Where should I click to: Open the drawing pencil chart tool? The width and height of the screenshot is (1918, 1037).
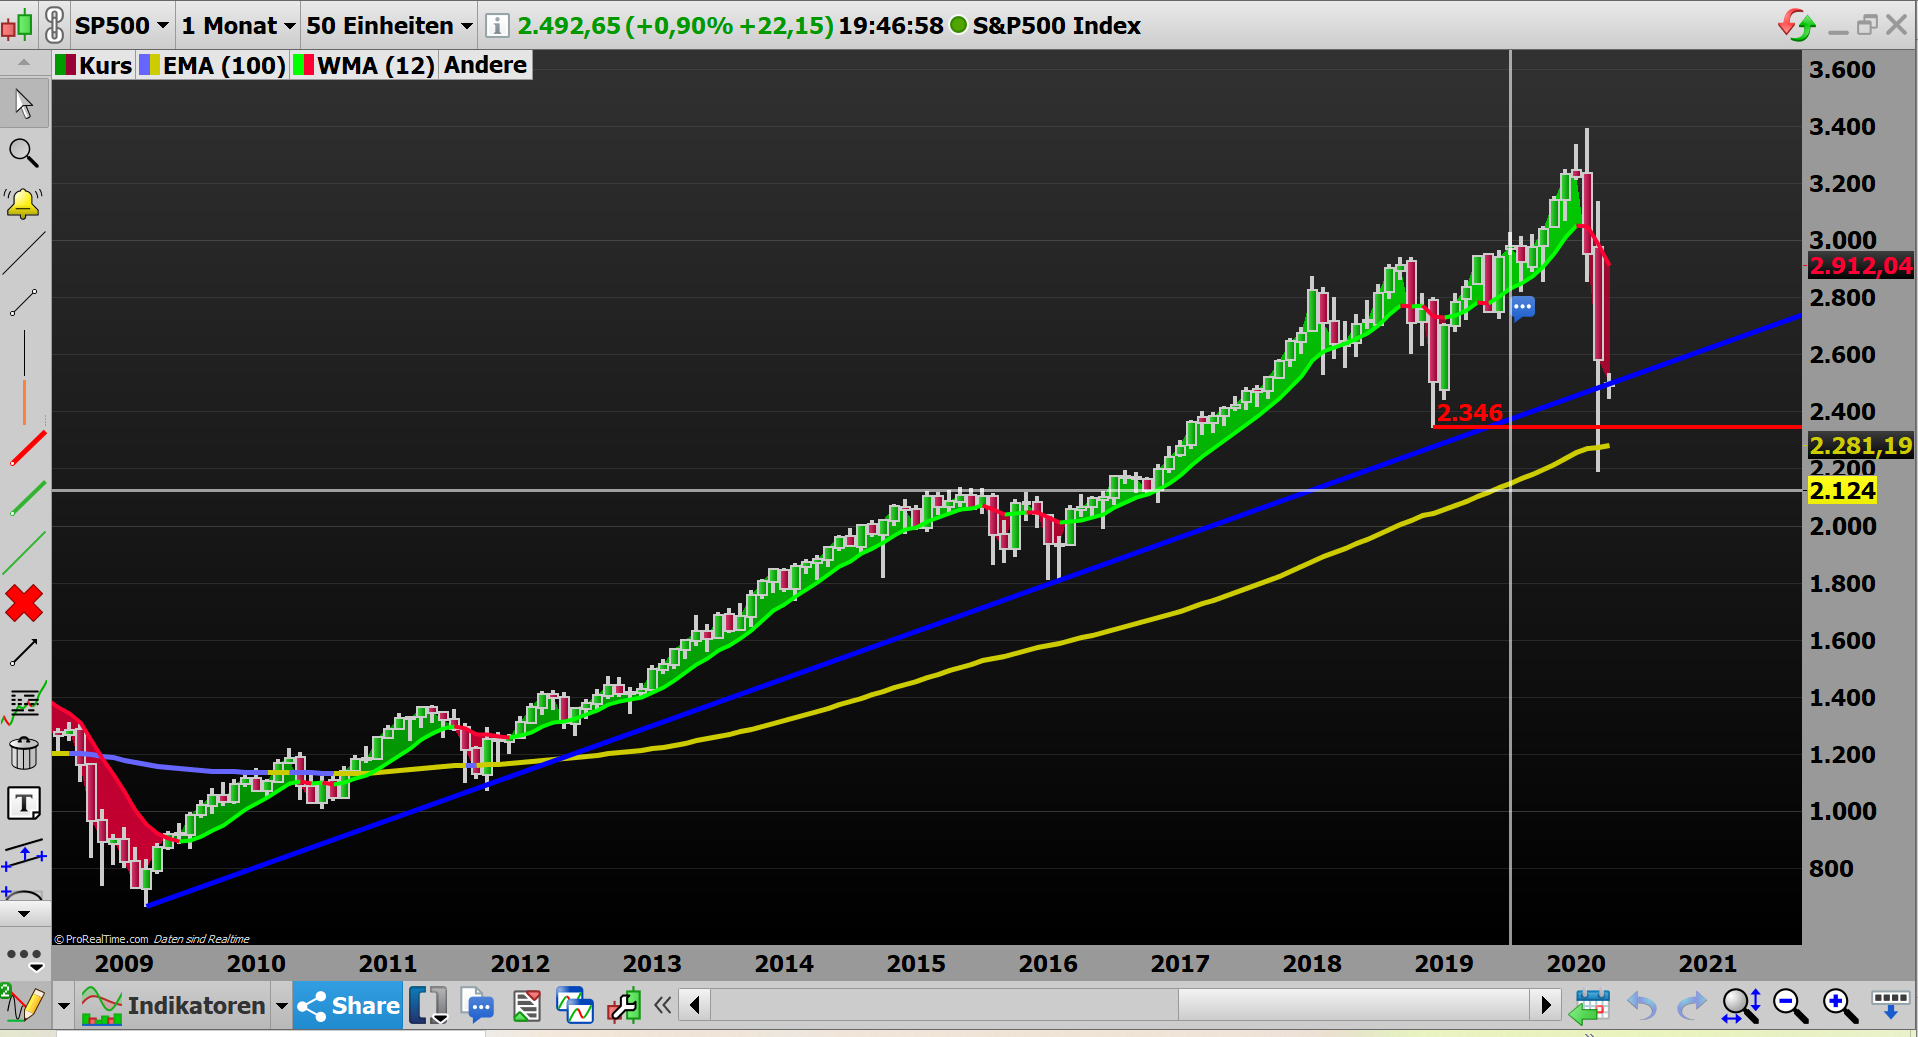tap(23, 1005)
